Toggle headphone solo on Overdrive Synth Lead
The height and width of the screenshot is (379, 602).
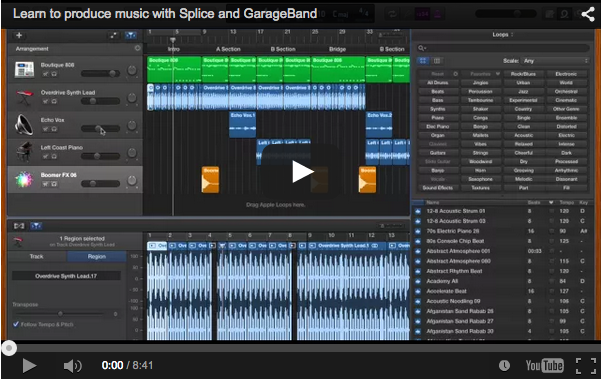pos(54,101)
